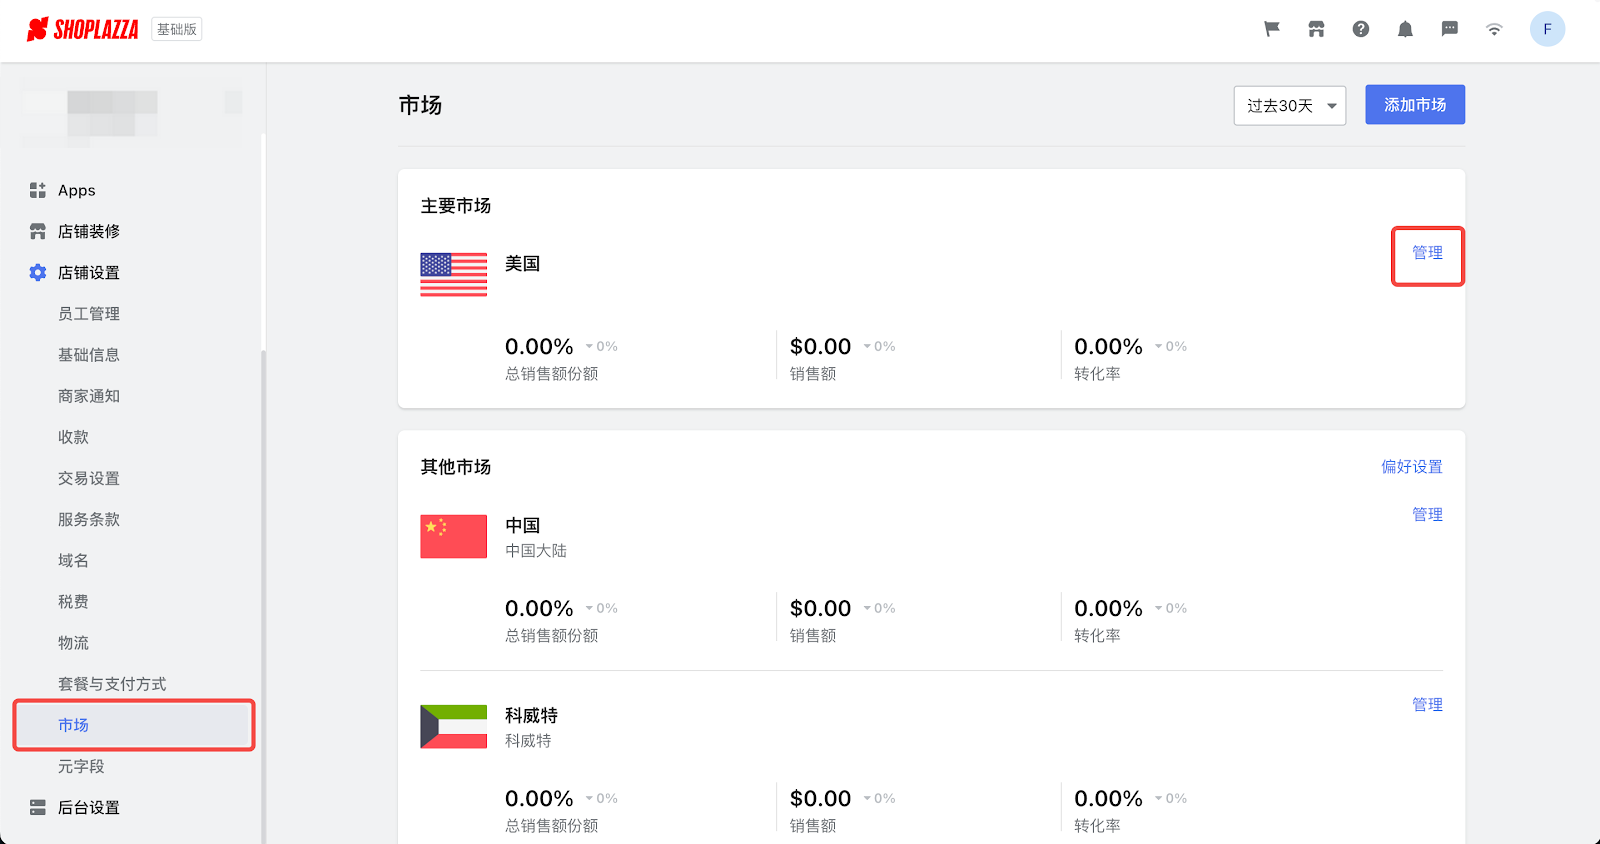Select 市场 in the sidebar
This screenshot has height=844, width=1600.
[x=74, y=725]
